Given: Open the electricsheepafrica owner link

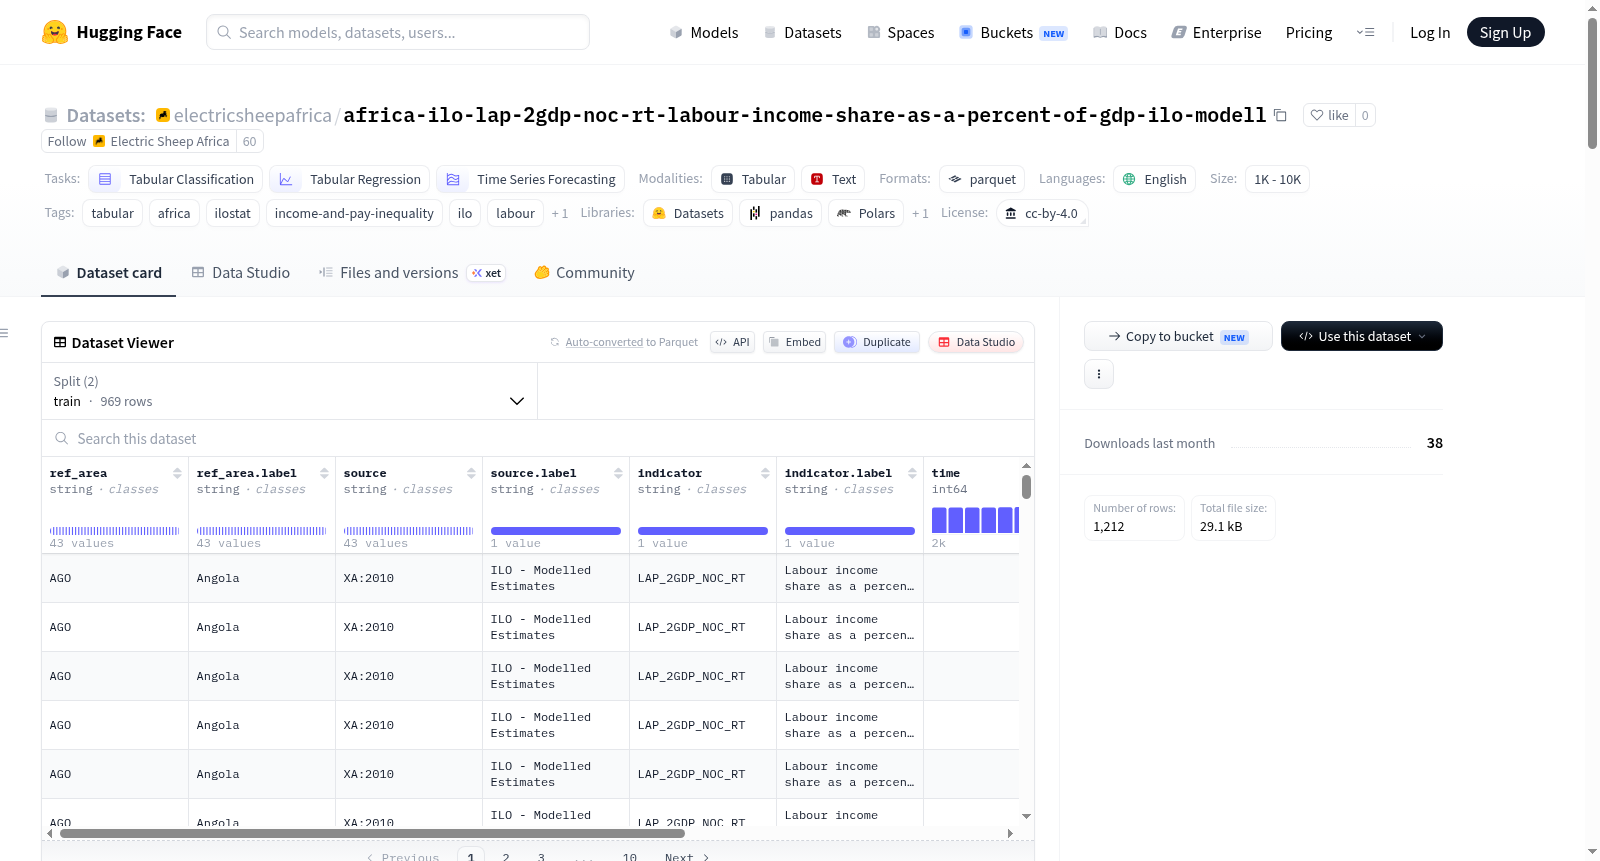Looking at the screenshot, I should coord(253,115).
